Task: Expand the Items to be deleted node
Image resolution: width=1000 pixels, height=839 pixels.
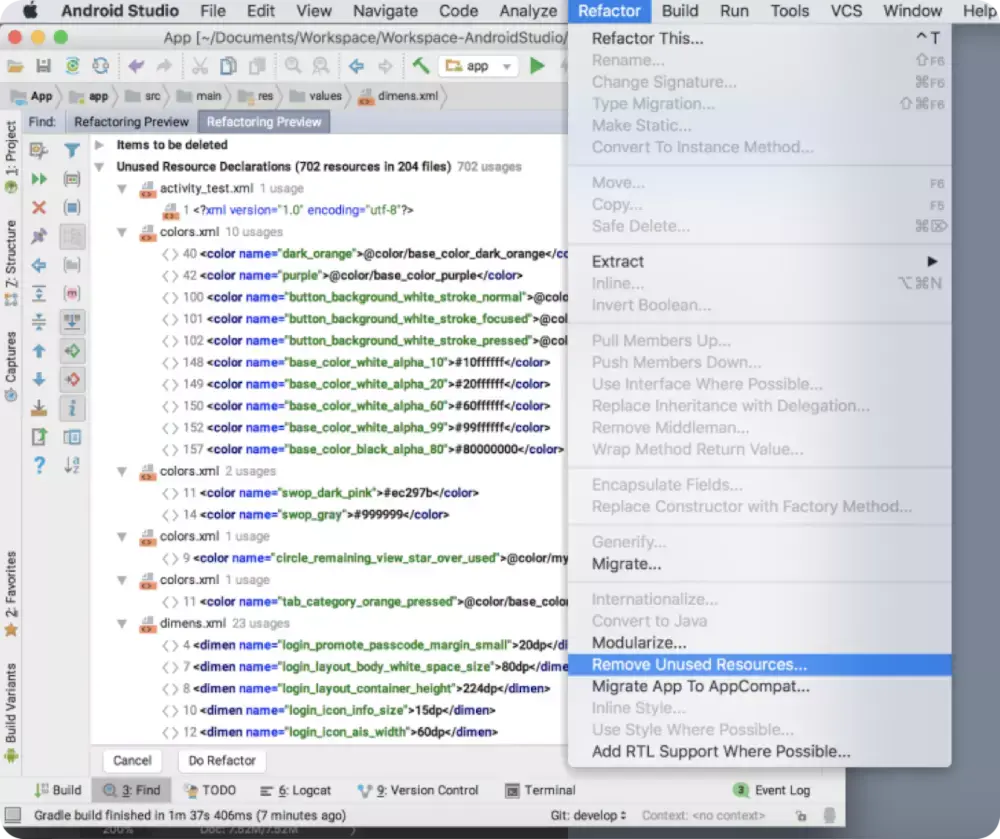Action: [x=99, y=145]
